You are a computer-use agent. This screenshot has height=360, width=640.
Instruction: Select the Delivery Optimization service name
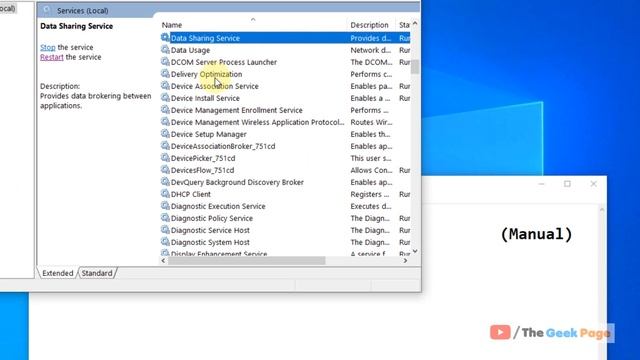coord(206,74)
